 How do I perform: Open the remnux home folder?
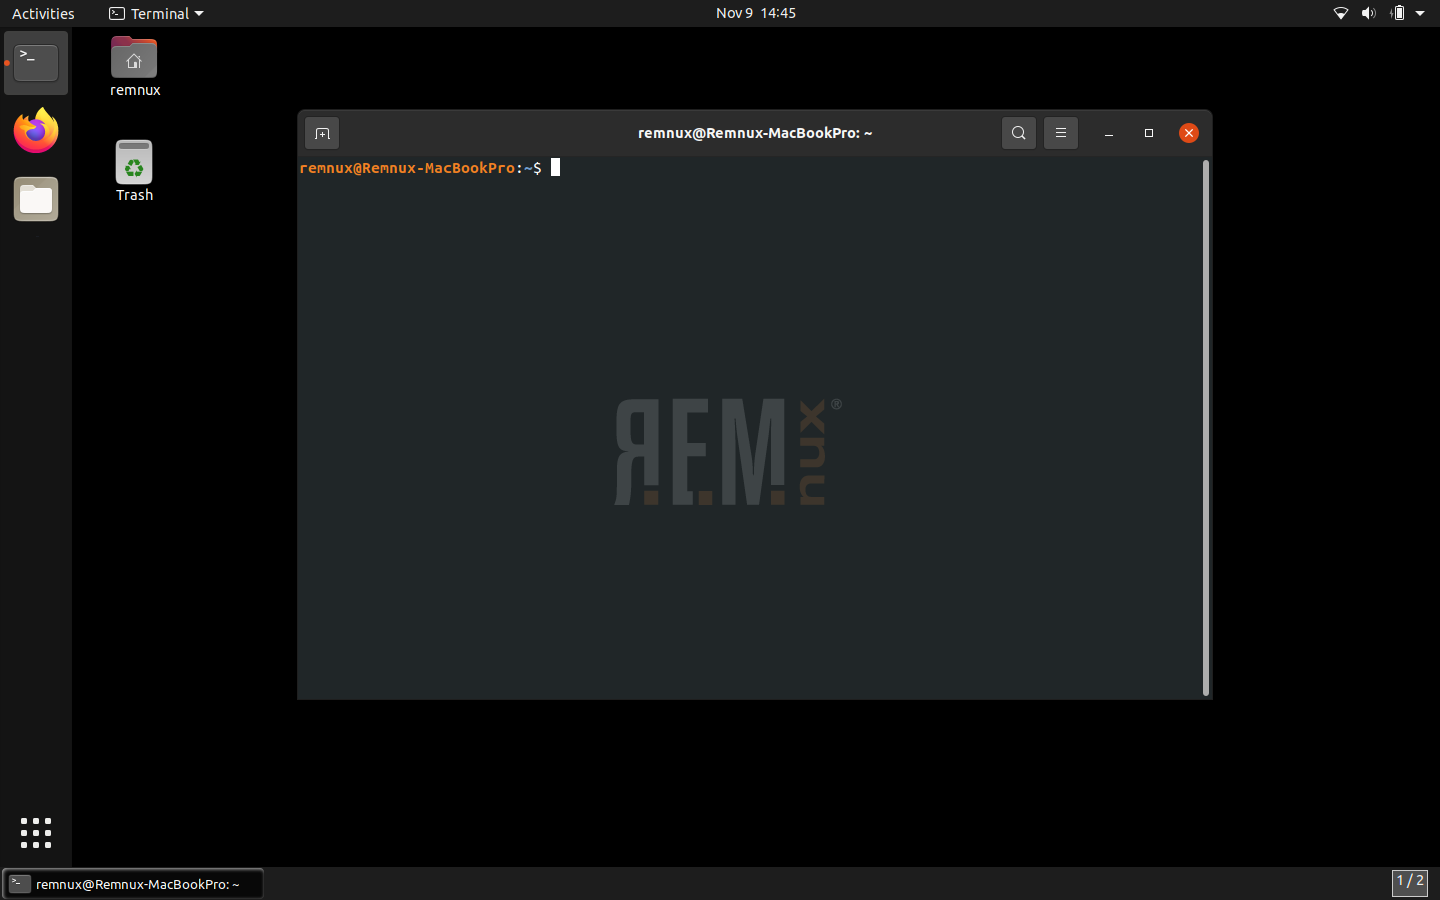pyautogui.click(x=134, y=57)
